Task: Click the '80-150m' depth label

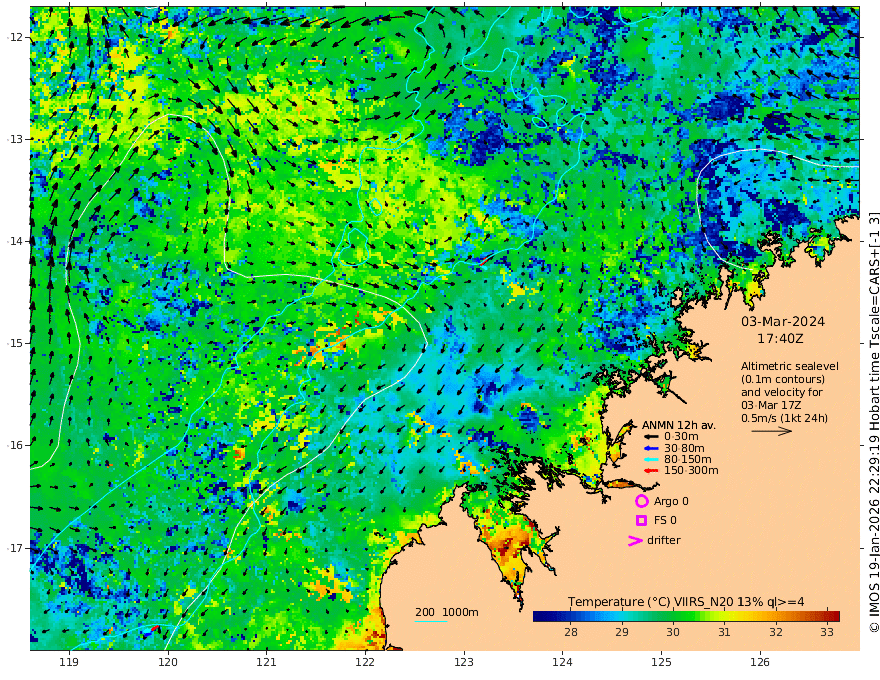Action: tap(688, 459)
